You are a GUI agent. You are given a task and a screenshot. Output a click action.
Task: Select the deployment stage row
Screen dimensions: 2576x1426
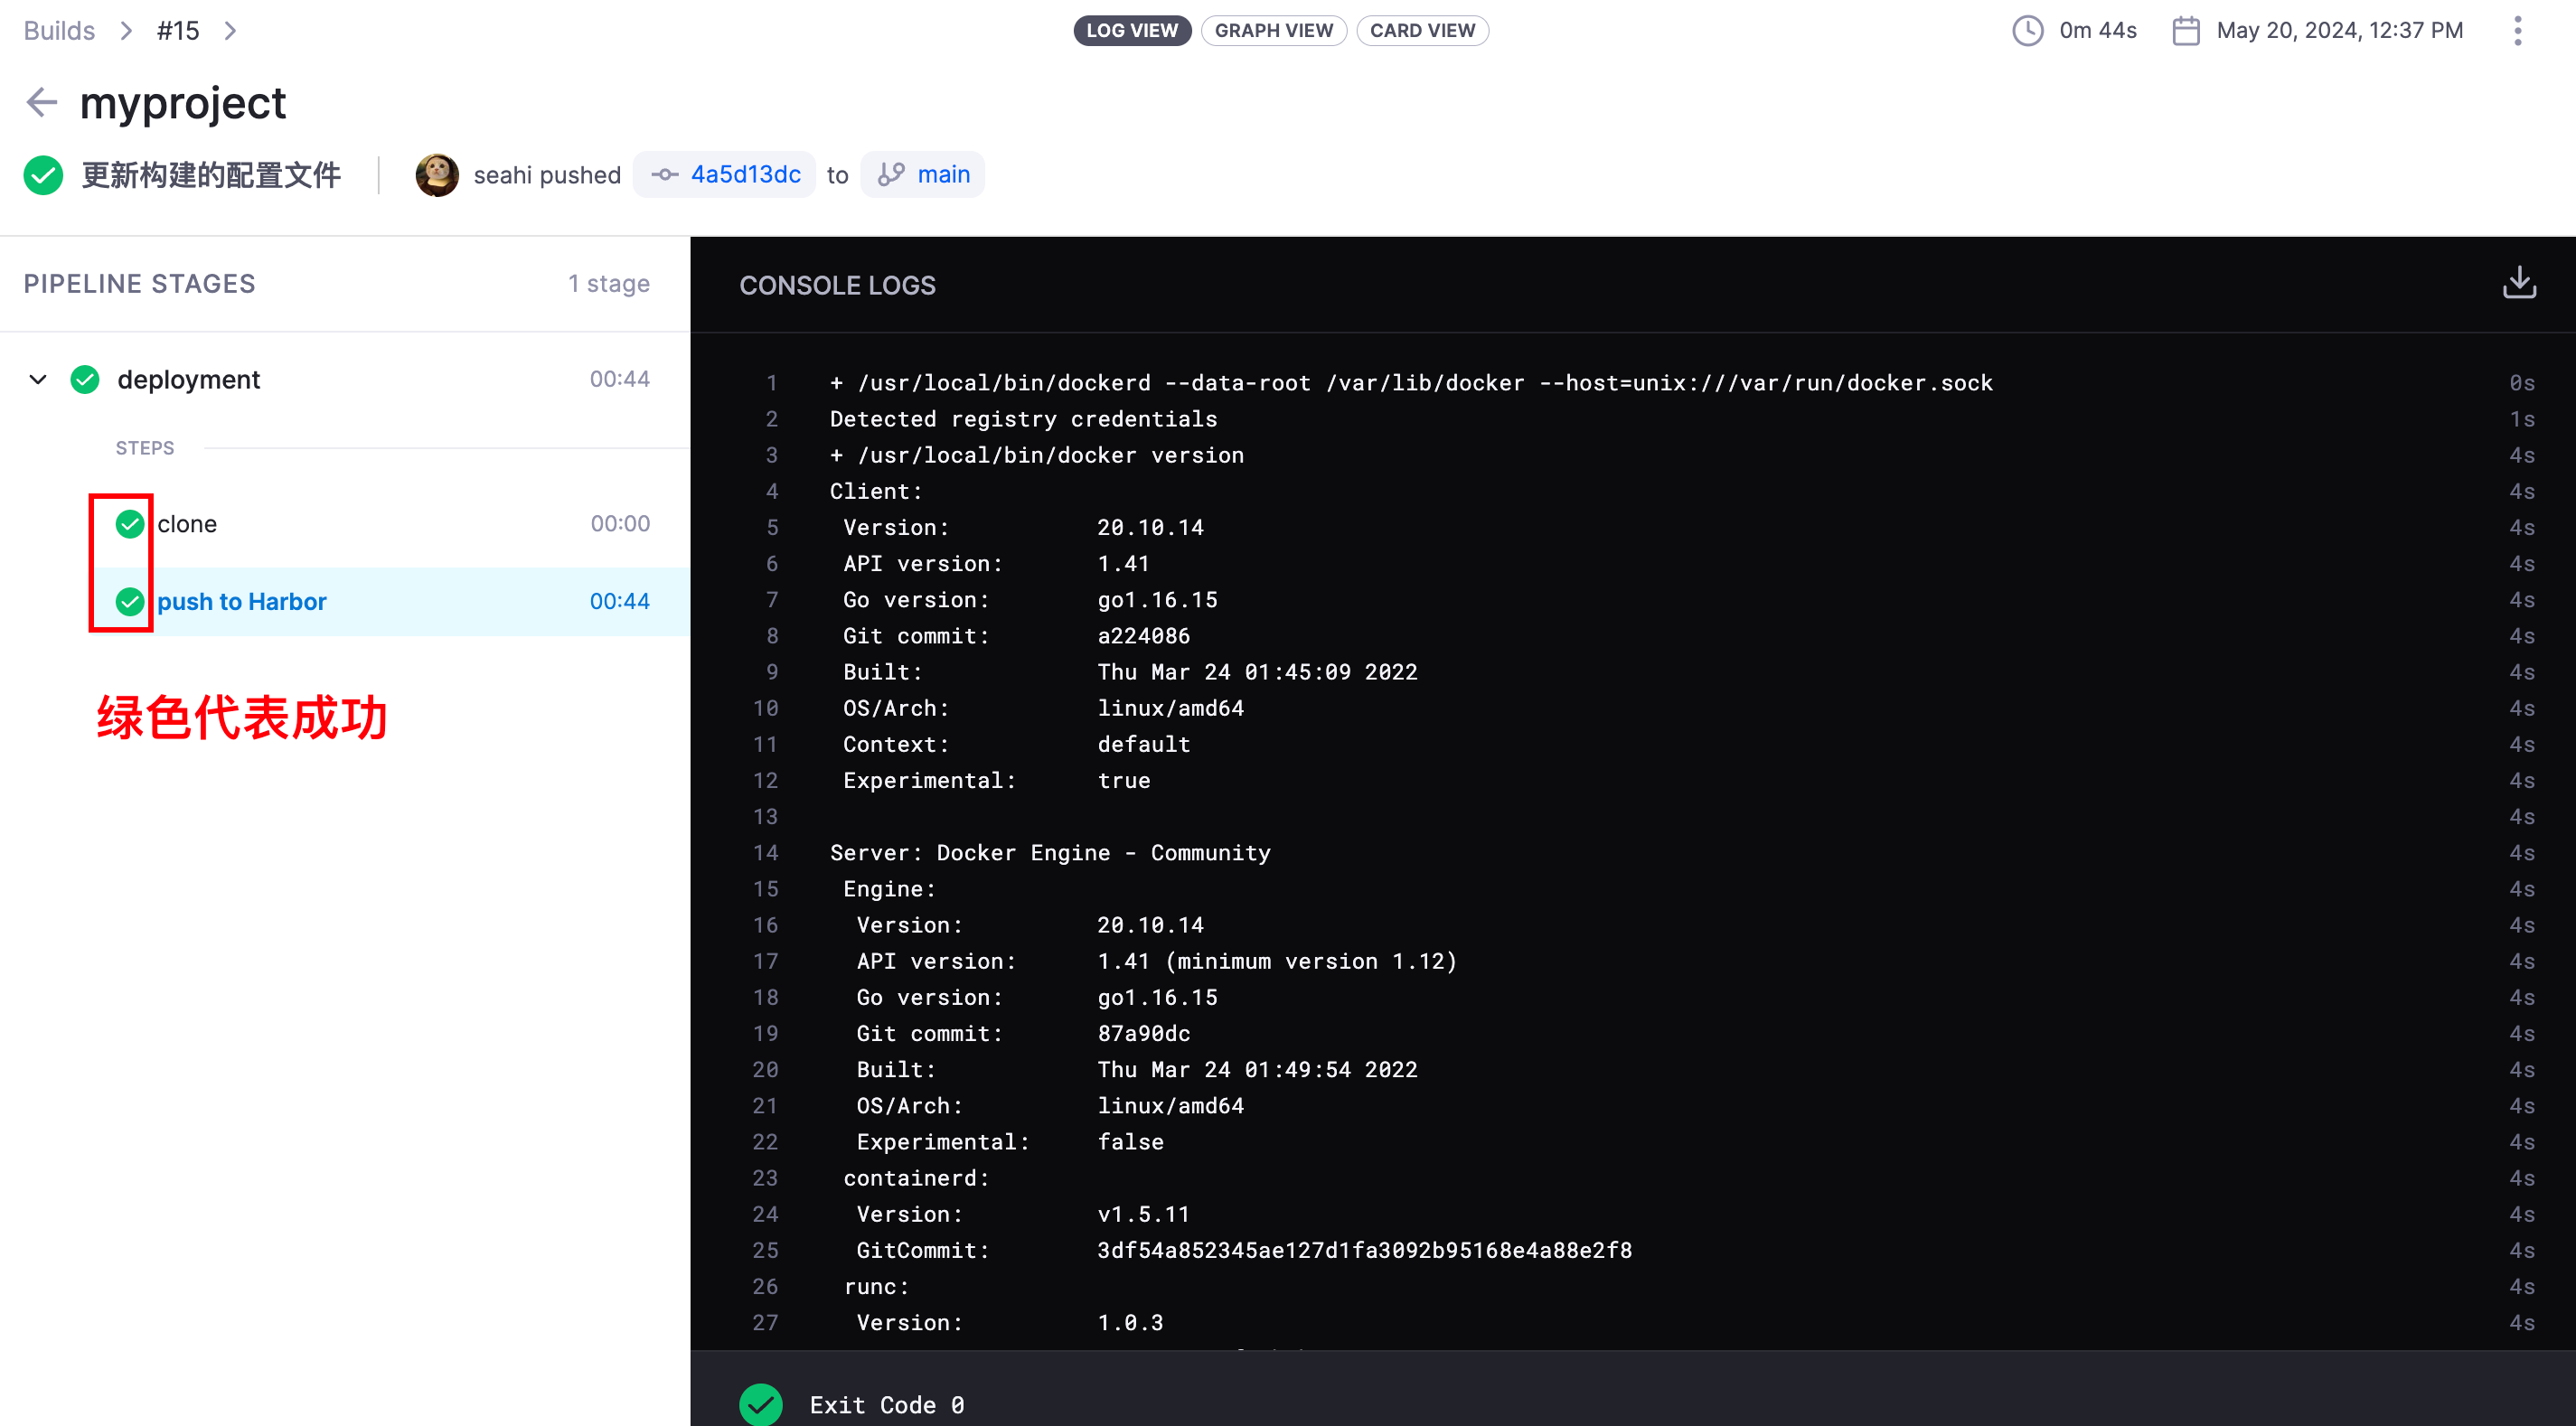point(345,380)
